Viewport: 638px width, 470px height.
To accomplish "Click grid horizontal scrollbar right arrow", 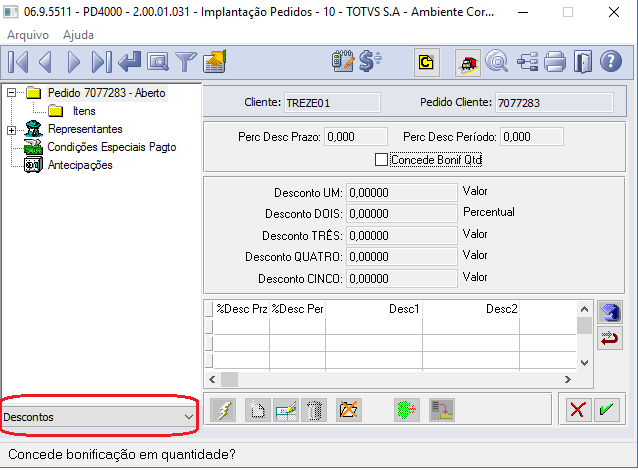I will (568, 380).
